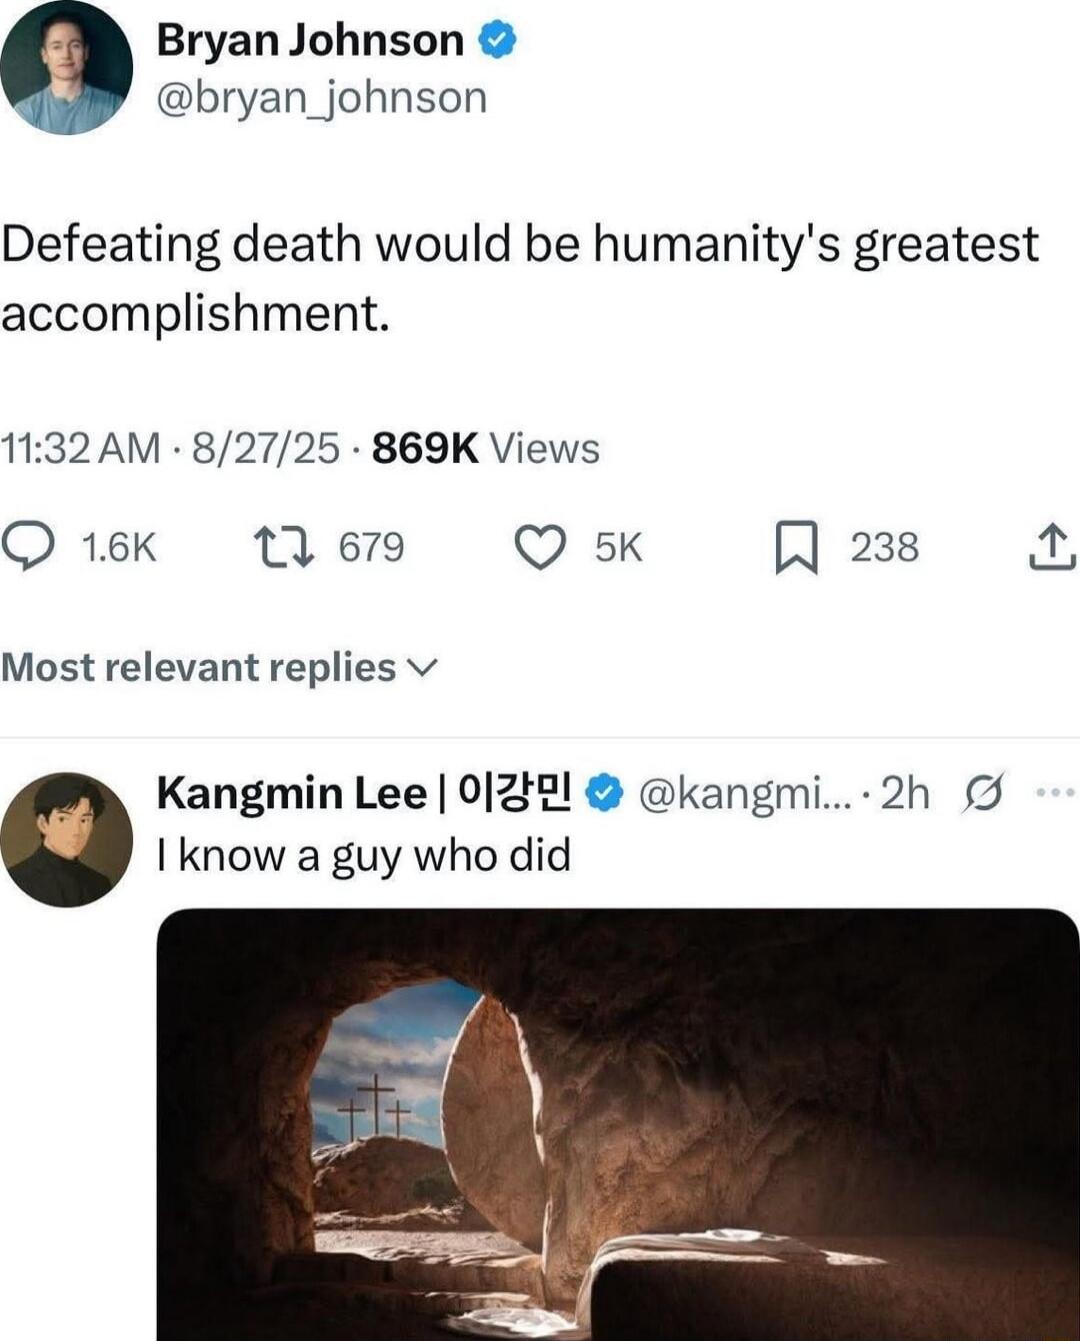Toggle repost on Bryan Johnson's post

285,546
